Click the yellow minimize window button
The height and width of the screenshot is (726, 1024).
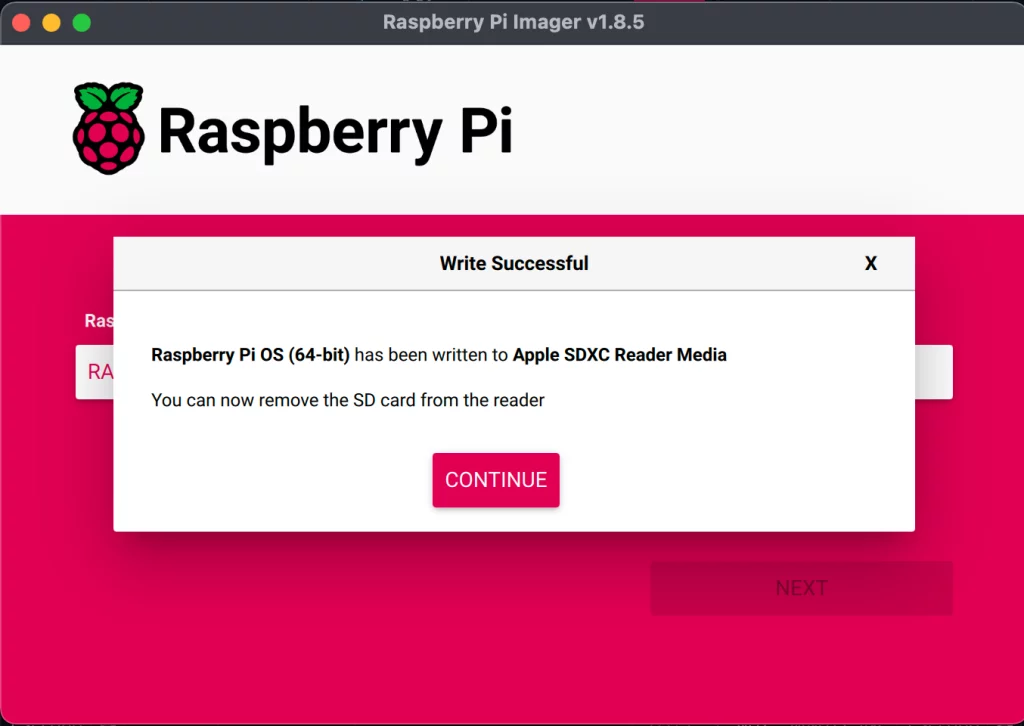[x=51, y=22]
